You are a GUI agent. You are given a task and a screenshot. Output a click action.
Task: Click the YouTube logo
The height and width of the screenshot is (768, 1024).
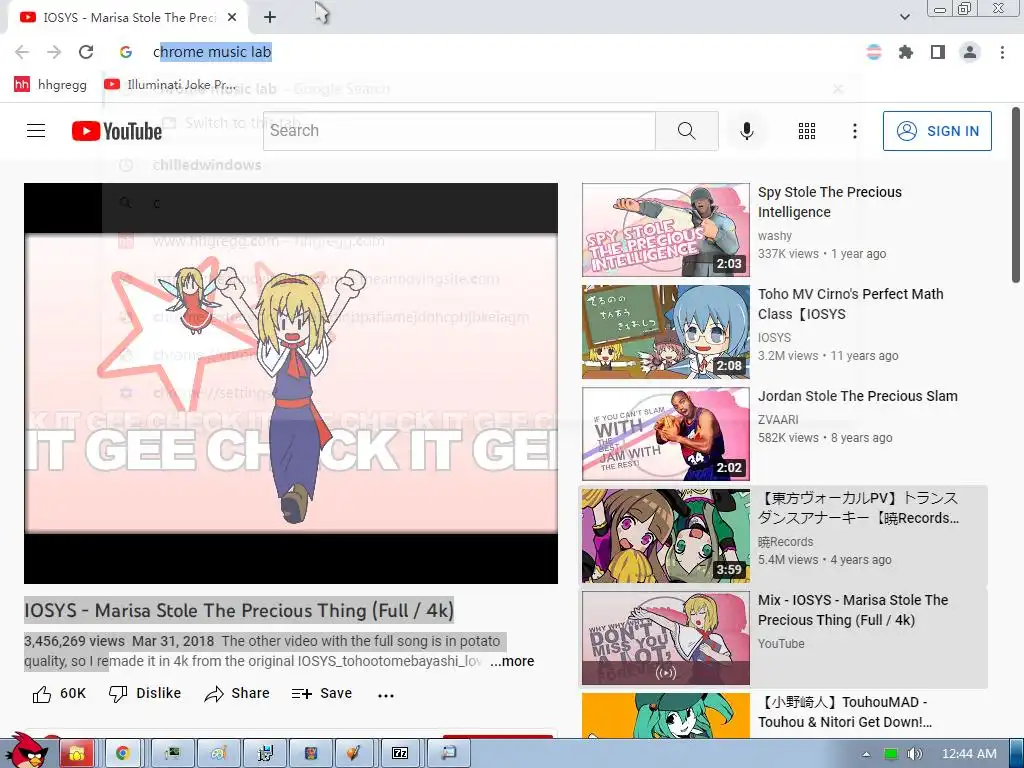117,131
